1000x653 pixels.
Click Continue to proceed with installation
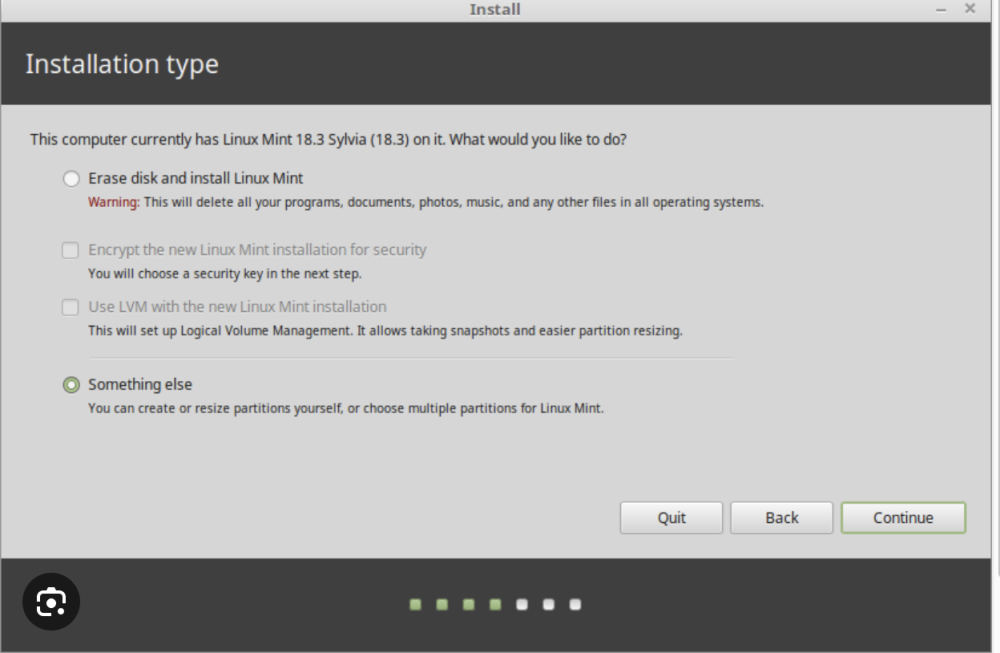(x=903, y=518)
